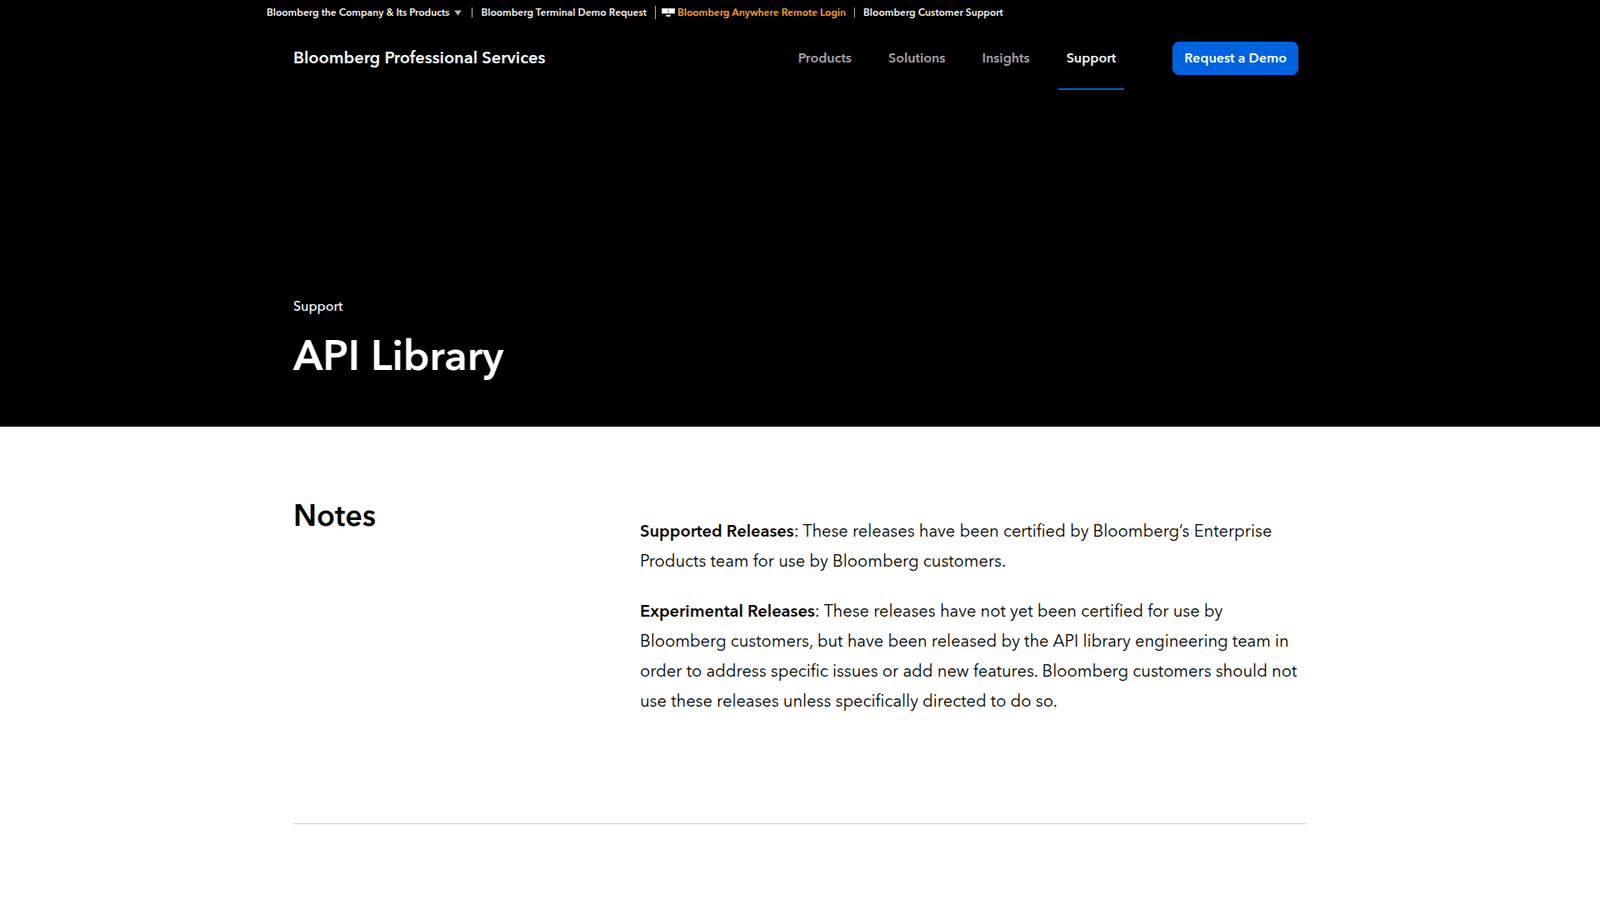
Task: Click the Bloomberg Professional Services logo
Action: pos(419,58)
